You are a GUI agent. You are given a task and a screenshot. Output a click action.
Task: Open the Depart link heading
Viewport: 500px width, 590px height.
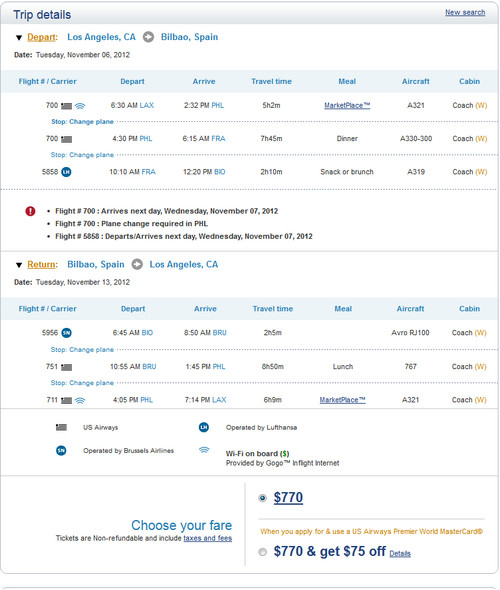coord(41,37)
